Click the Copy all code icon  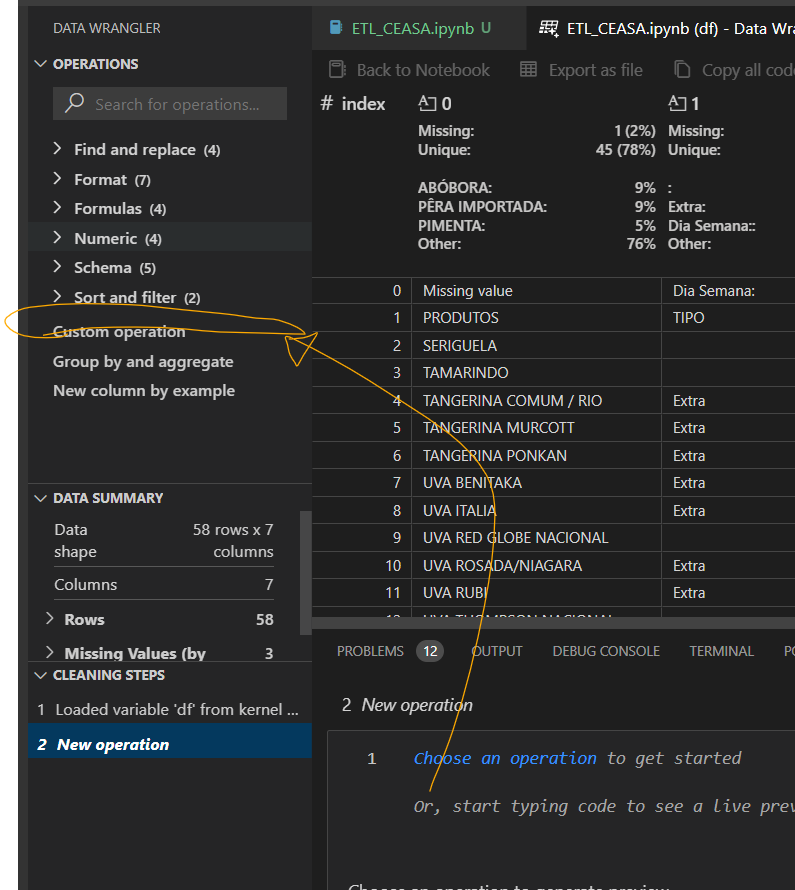click(x=682, y=69)
